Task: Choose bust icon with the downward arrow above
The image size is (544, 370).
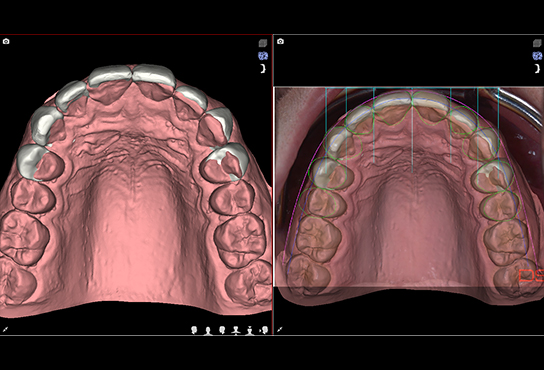Action: click(x=250, y=330)
